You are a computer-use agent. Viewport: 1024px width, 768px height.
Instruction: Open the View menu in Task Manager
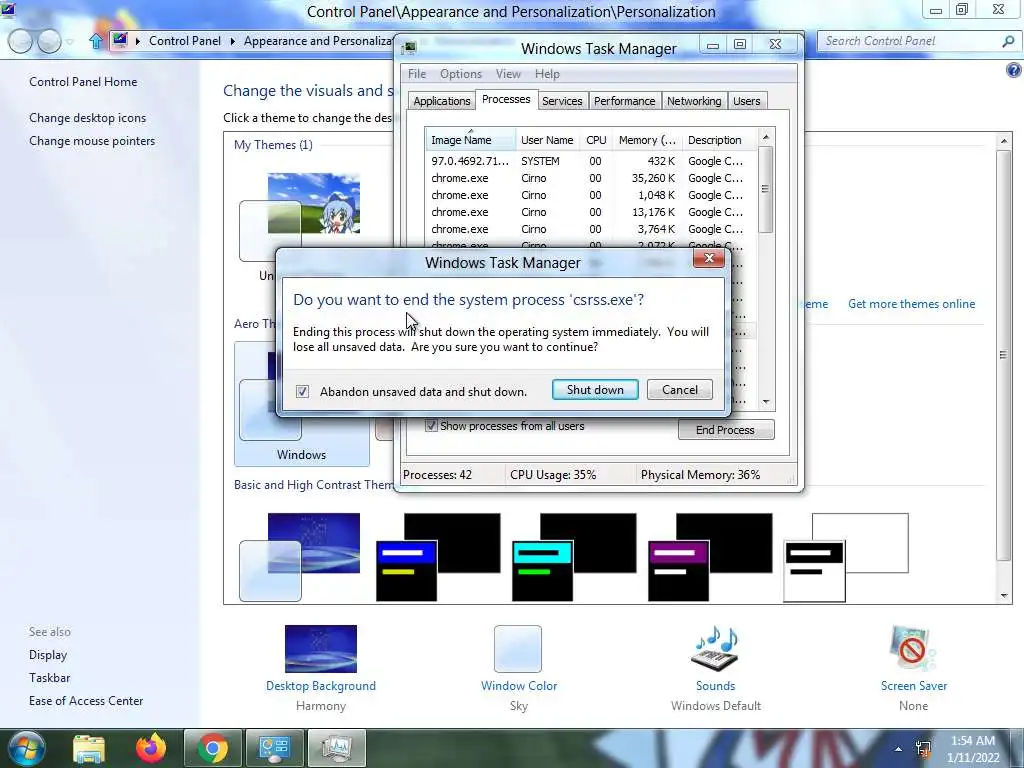point(508,74)
